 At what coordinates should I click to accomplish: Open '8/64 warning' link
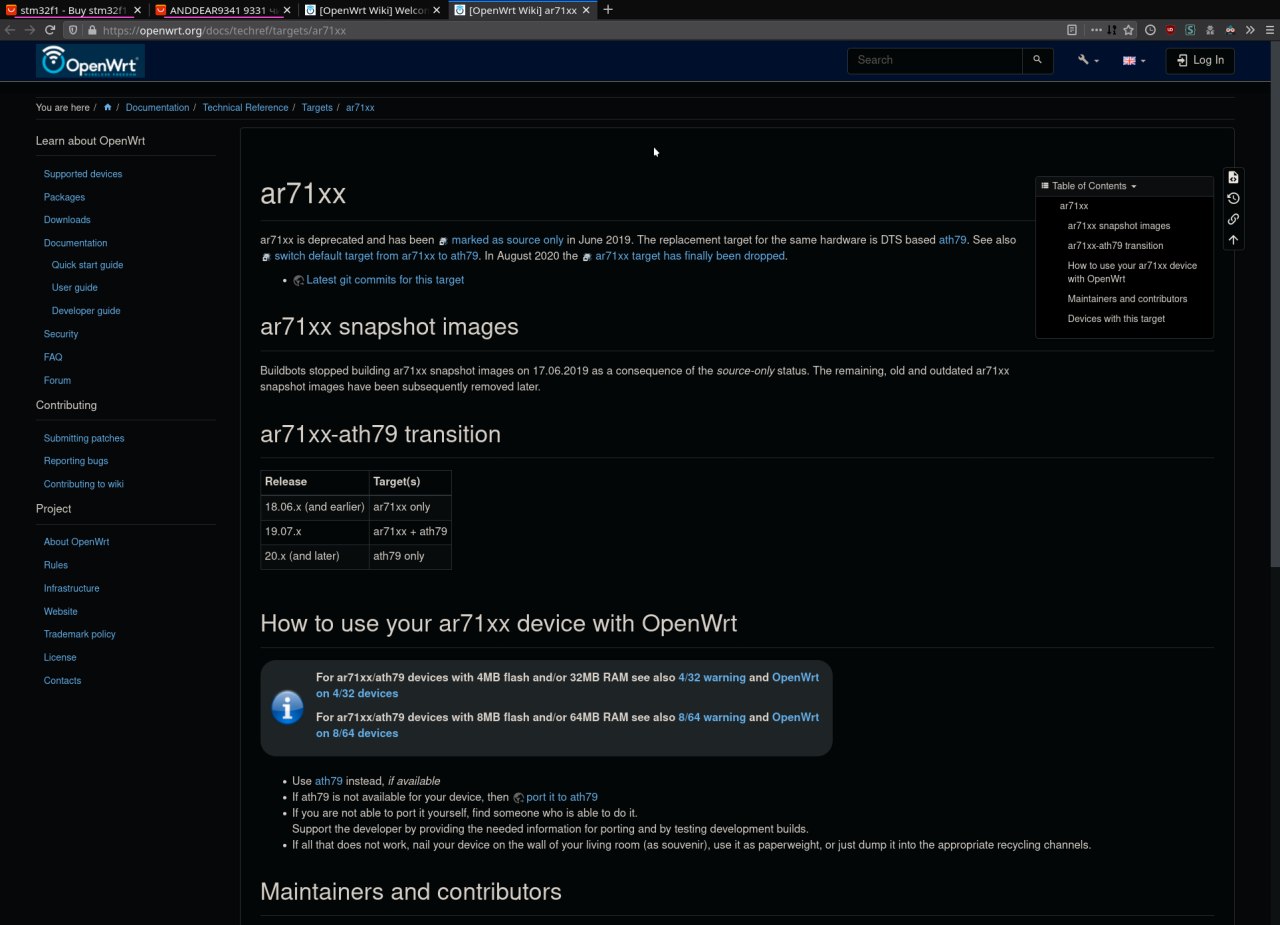[x=712, y=717]
